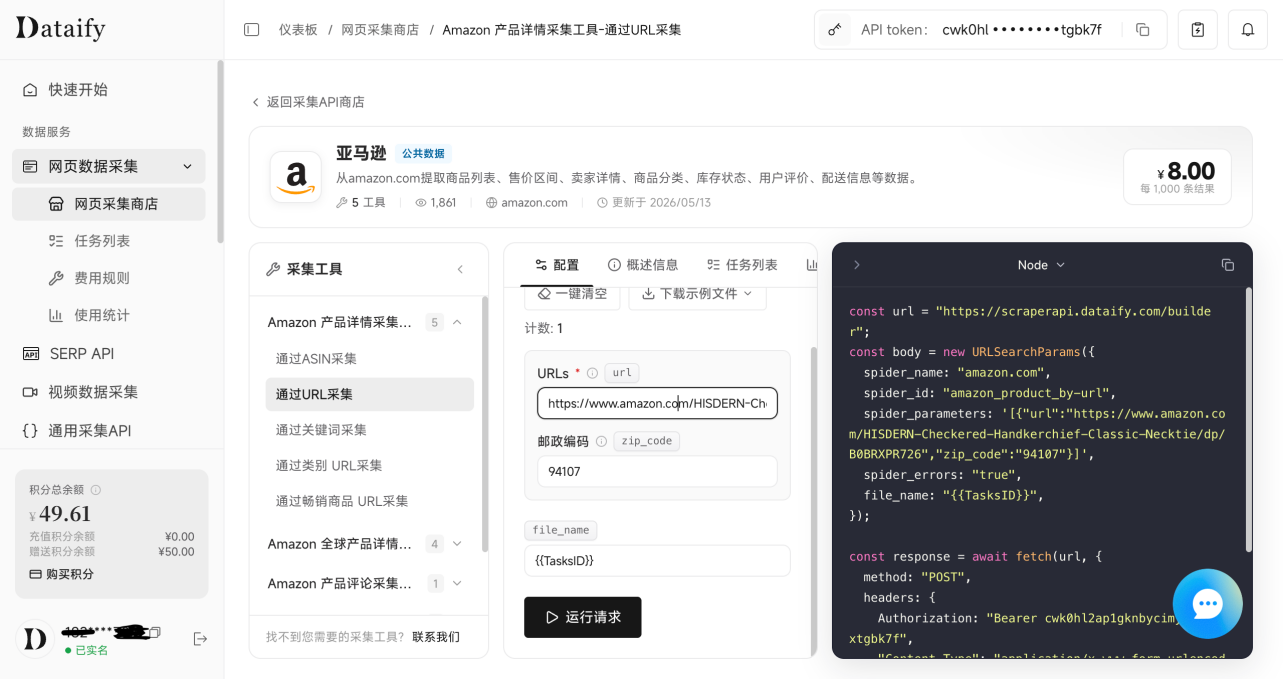Copy the API token with the copy icon
The image size is (1283, 679).
tap(1142, 30)
